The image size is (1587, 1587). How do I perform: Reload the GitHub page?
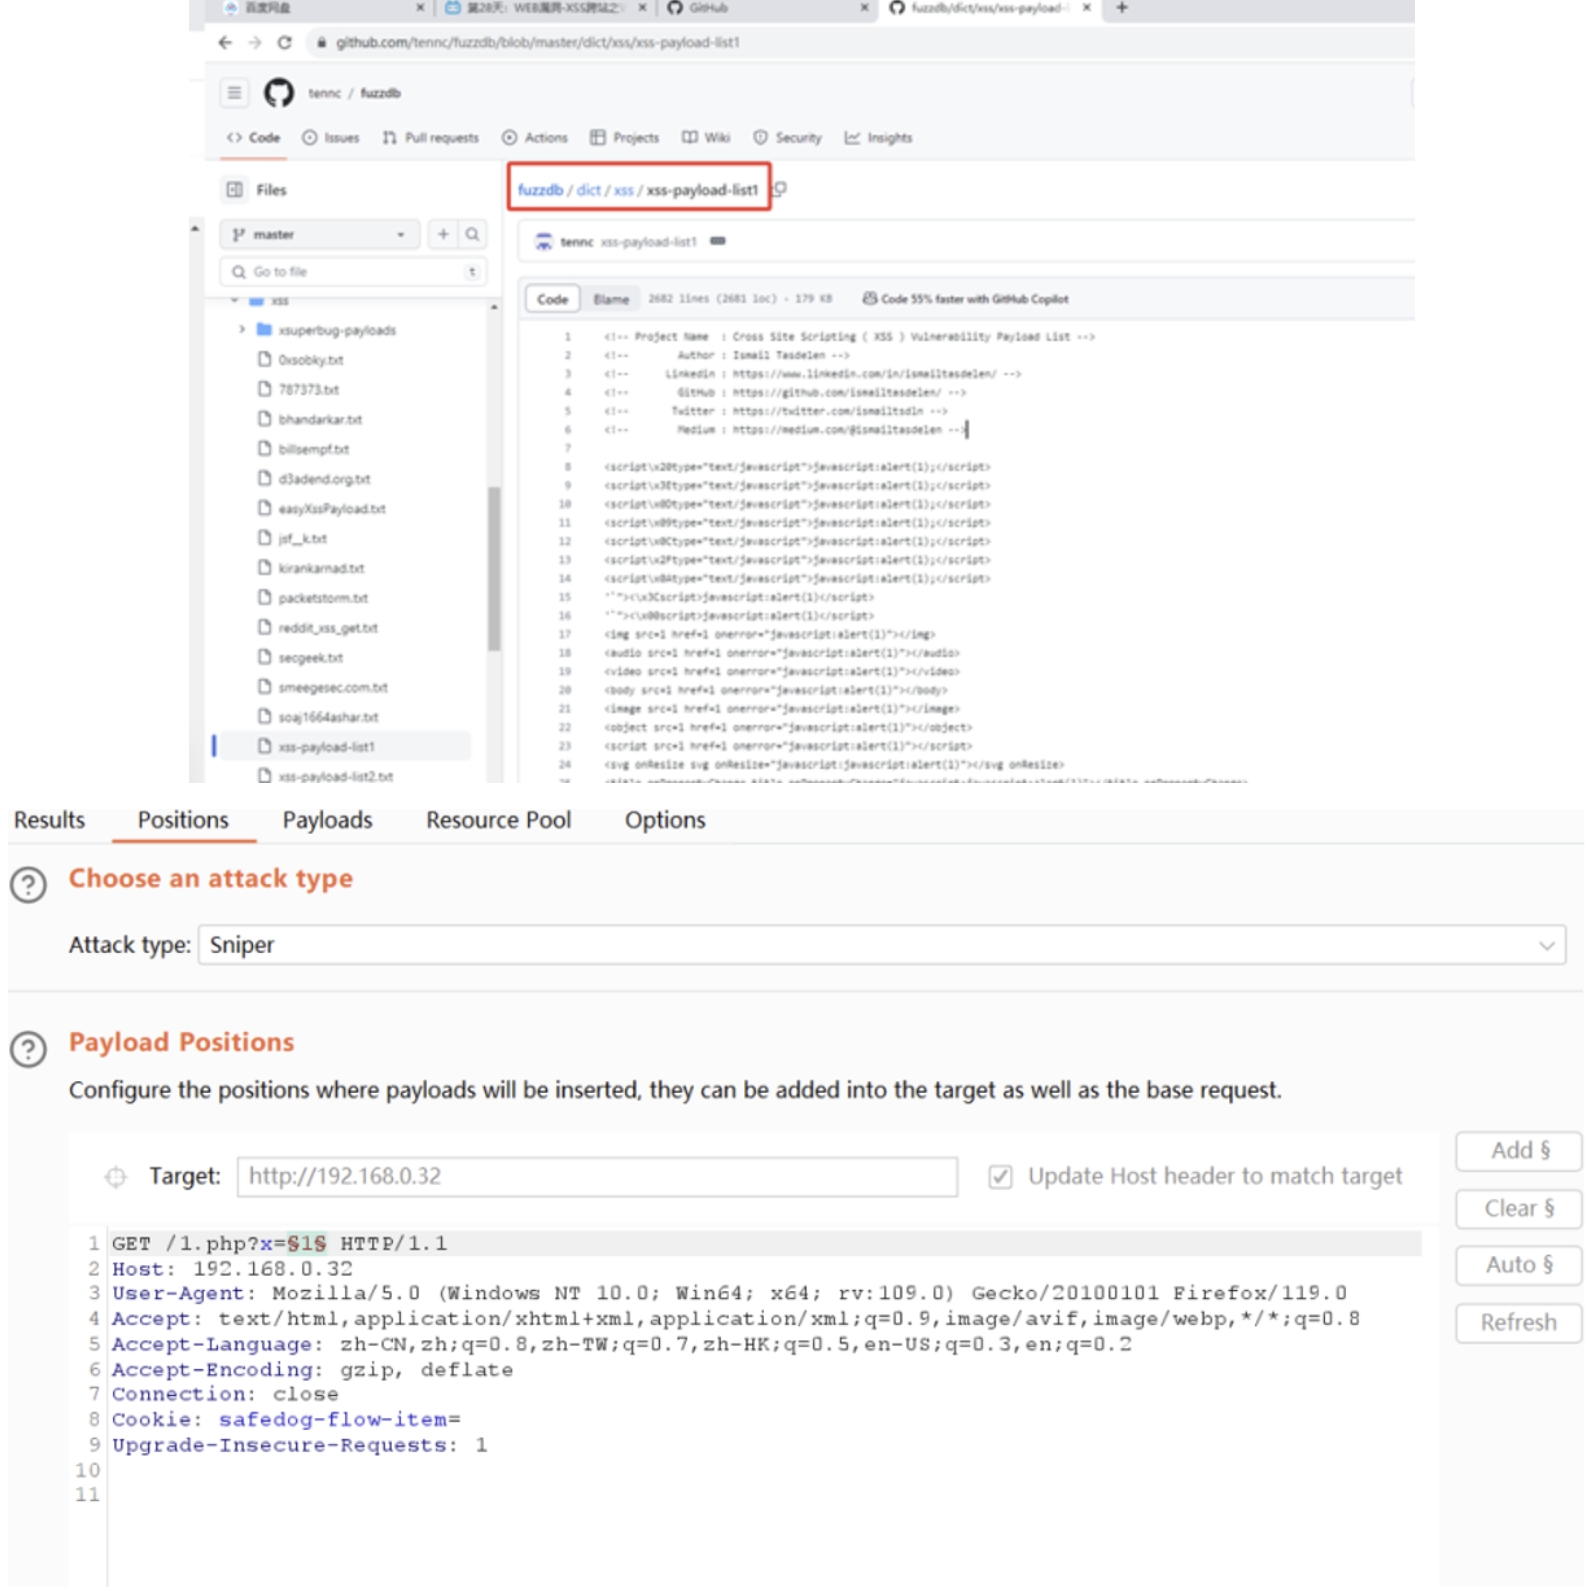(x=285, y=43)
